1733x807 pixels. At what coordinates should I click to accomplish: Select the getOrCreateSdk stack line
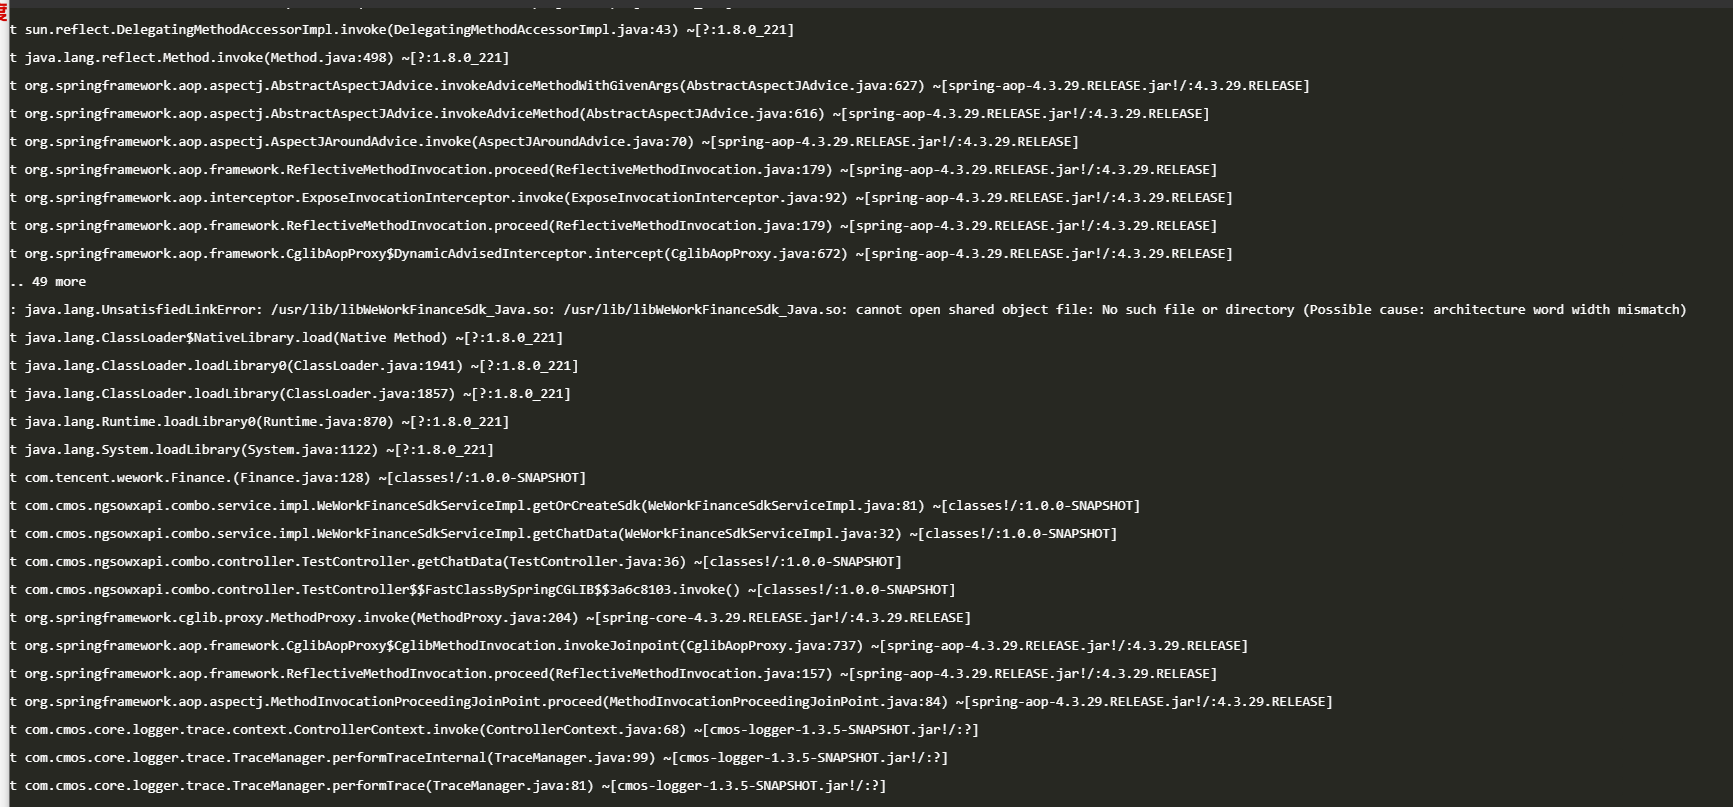(x=575, y=506)
